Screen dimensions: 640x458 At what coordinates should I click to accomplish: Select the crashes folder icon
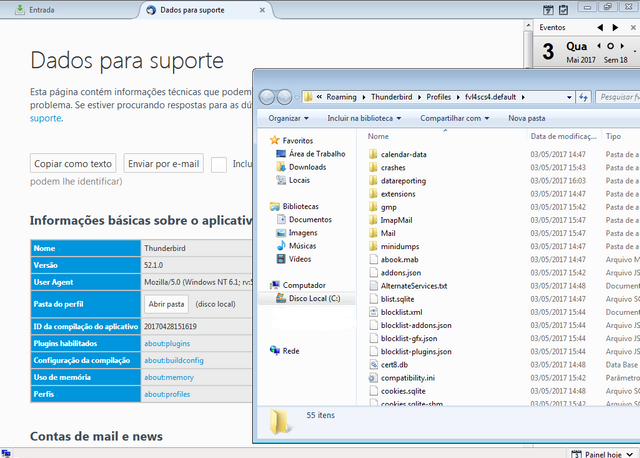[x=373, y=167]
